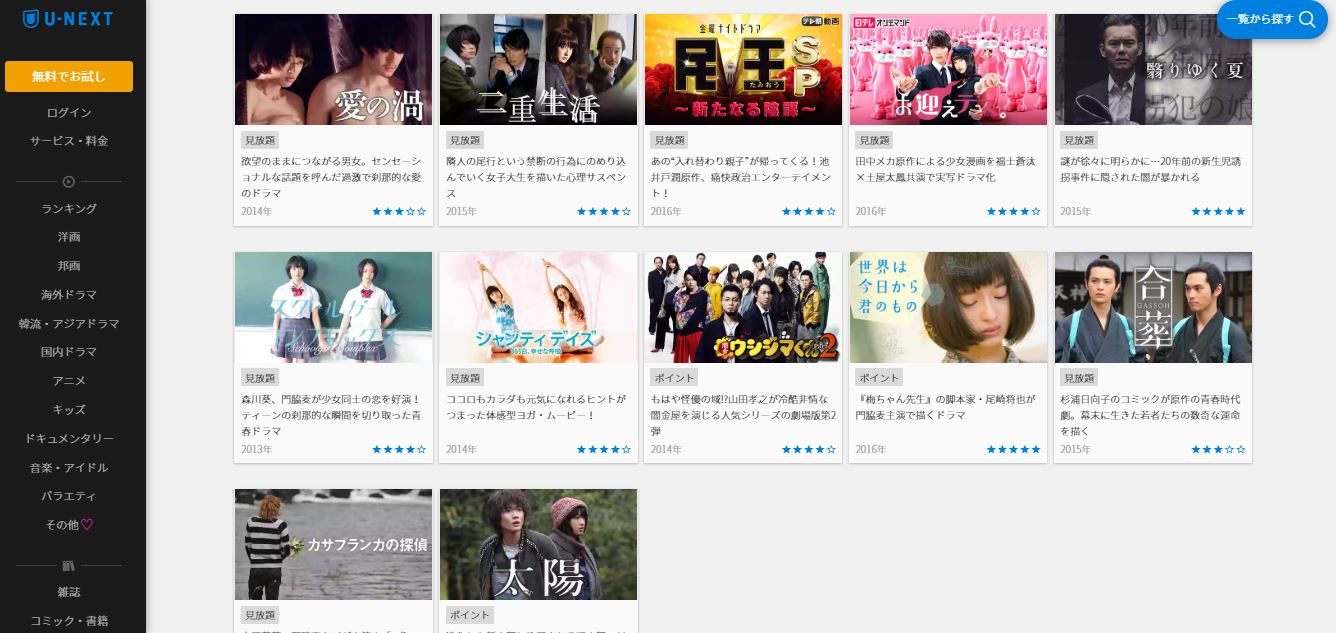Click ポイント badge on 太陽 card

point(468,615)
